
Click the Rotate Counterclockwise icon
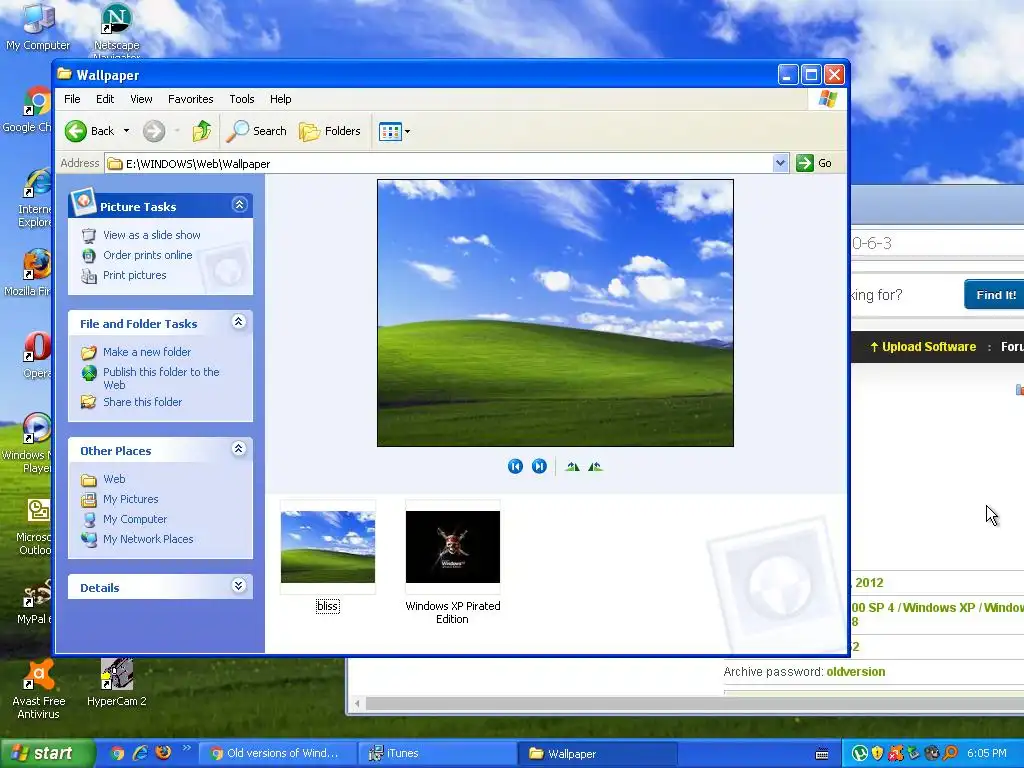coord(595,466)
